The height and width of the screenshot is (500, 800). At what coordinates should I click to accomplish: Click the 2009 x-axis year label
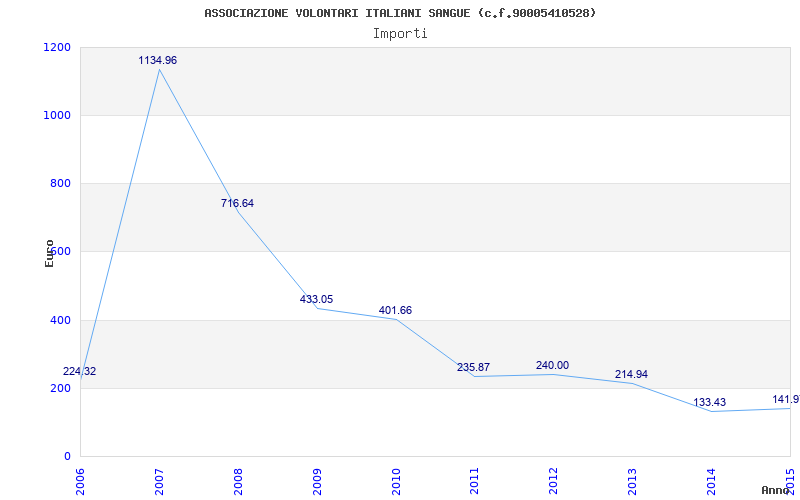(317, 481)
